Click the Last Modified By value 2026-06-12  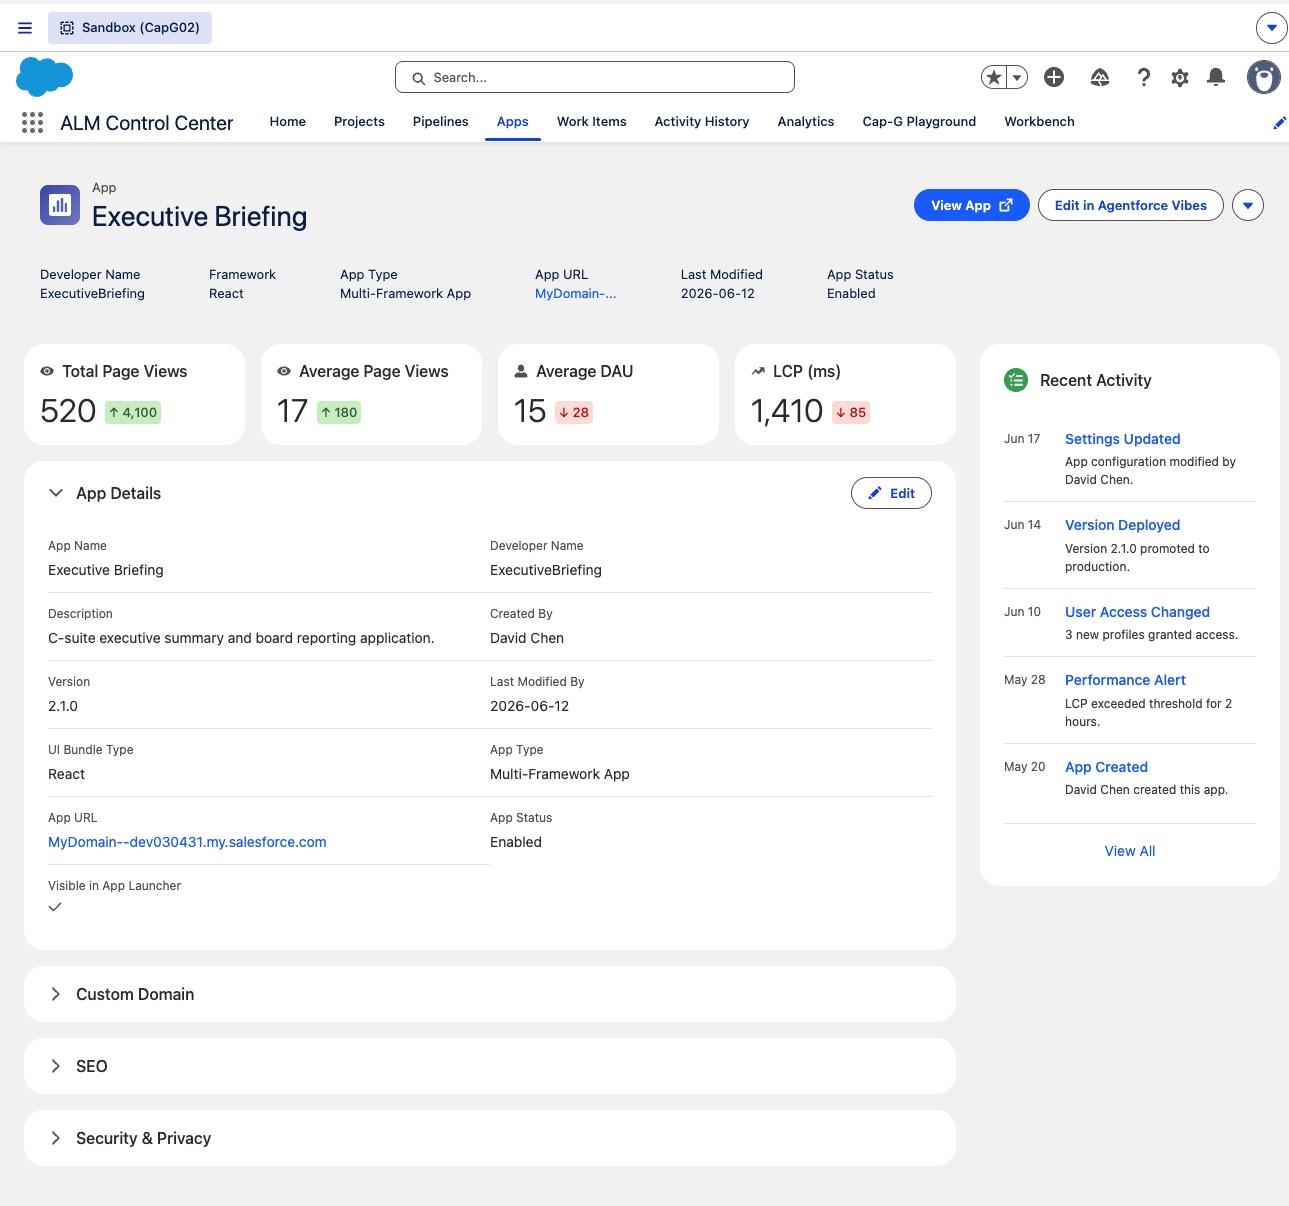click(x=530, y=706)
